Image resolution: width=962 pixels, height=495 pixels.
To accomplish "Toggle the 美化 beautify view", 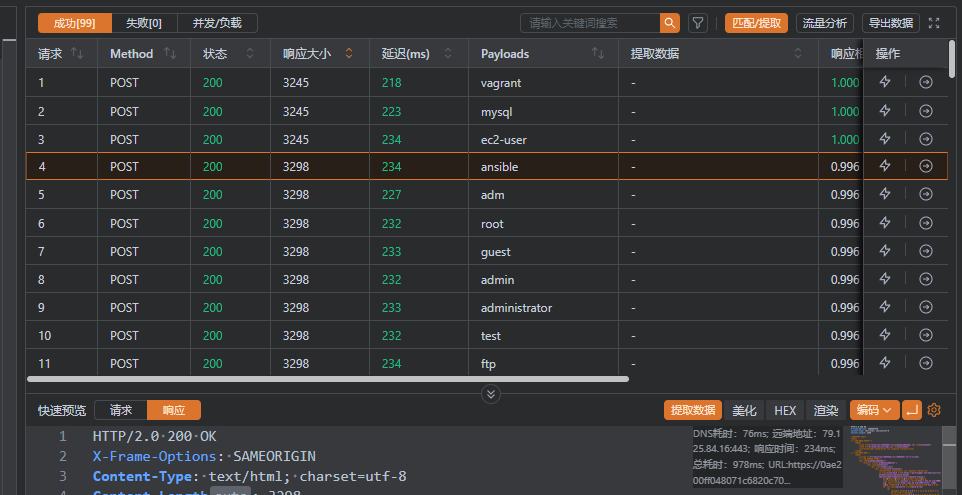I will (745, 410).
